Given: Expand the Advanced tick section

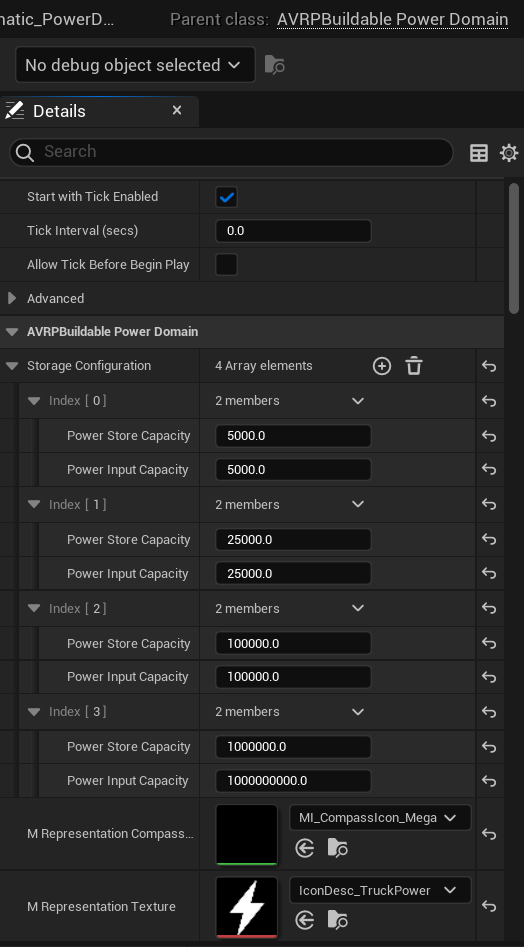Looking at the screenshot, I should tap(11, 298).
